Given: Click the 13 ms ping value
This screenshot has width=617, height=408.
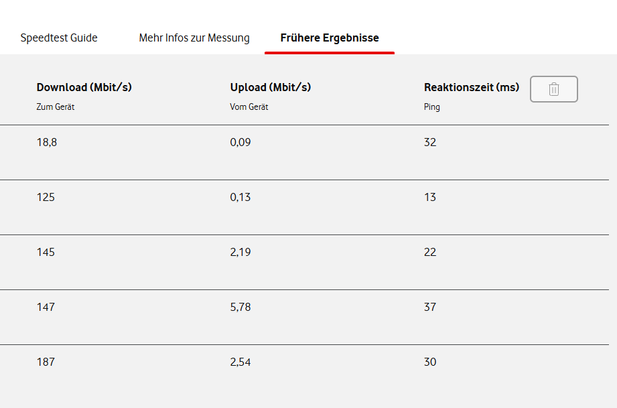Looking at the screenshot, I should coord(430,197).
